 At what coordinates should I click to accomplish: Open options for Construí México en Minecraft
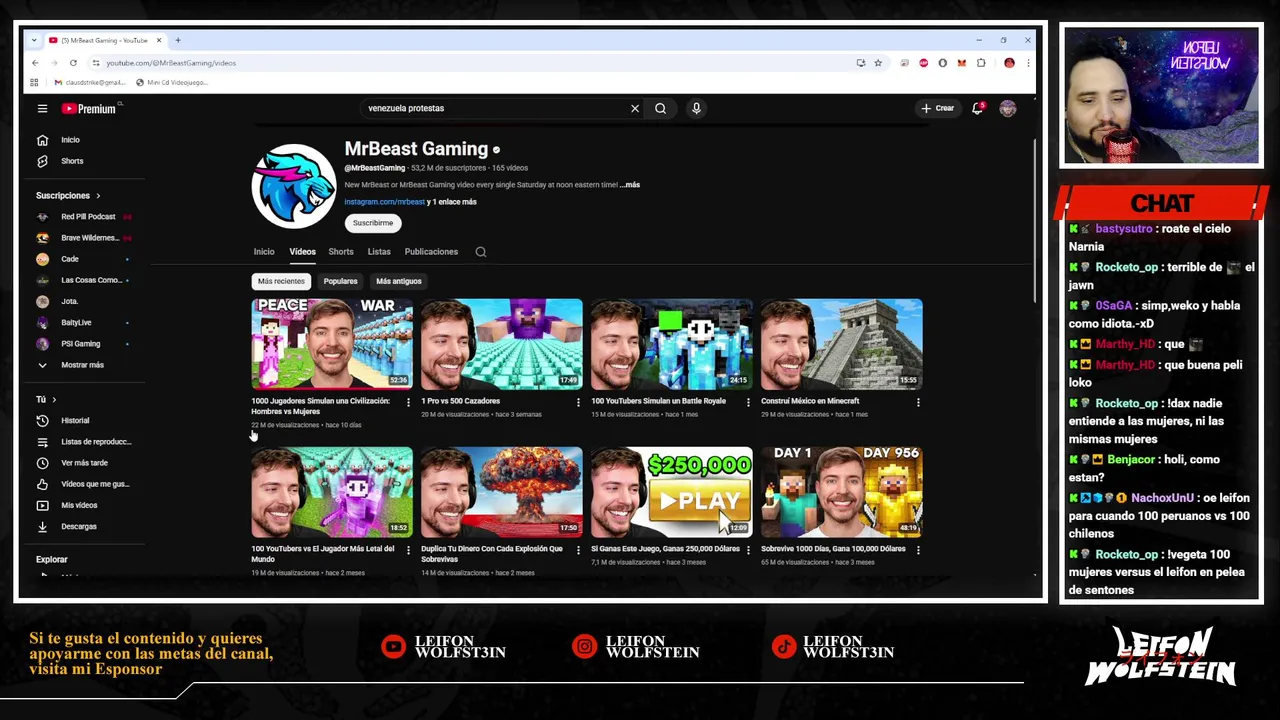[x=918, y=402]
